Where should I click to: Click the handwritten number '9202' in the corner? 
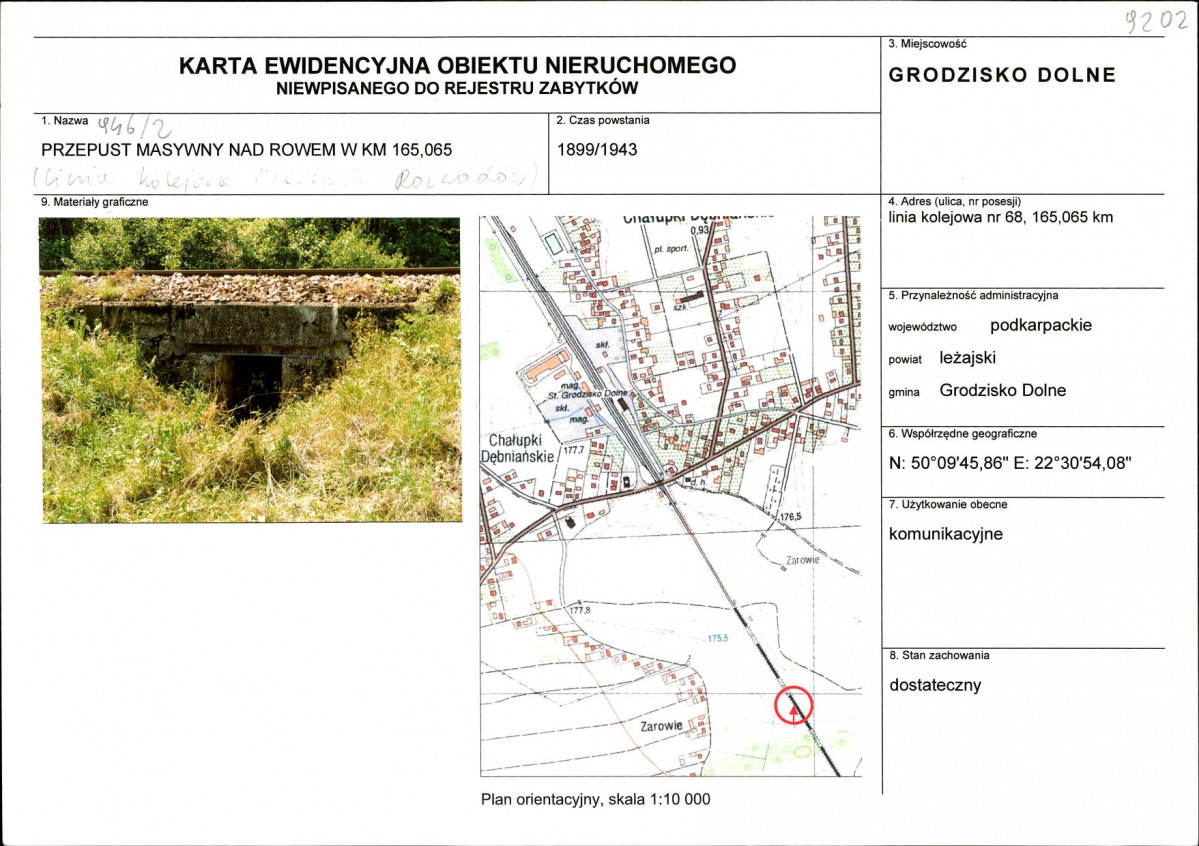click(x=1156, y=21)
